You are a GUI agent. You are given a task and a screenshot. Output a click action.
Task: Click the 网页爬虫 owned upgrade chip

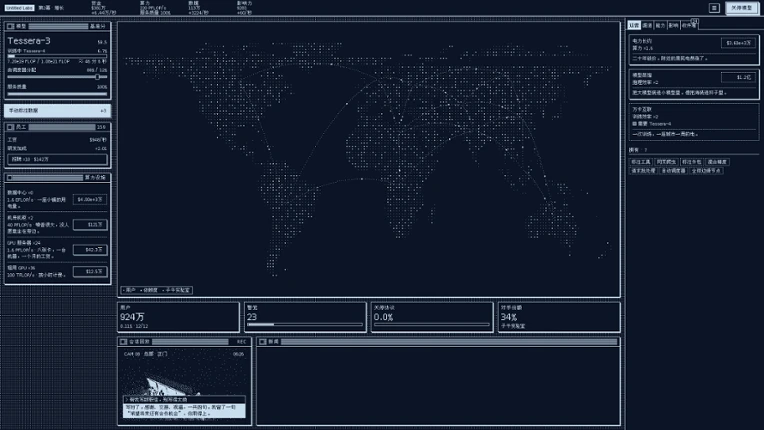666,162
